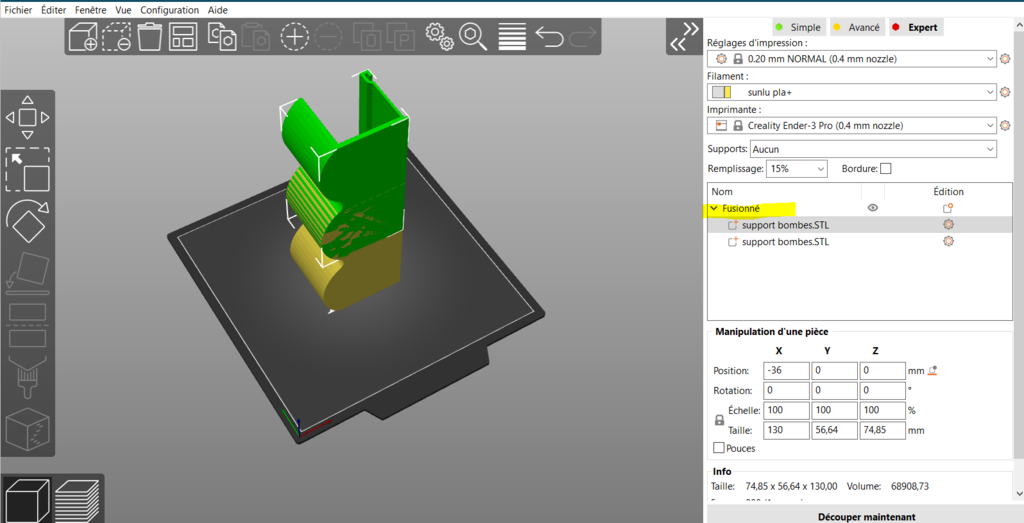Viewport: 1024px width, 523px height.
Task: Open the Fenêtre menu
Action: 91,10
